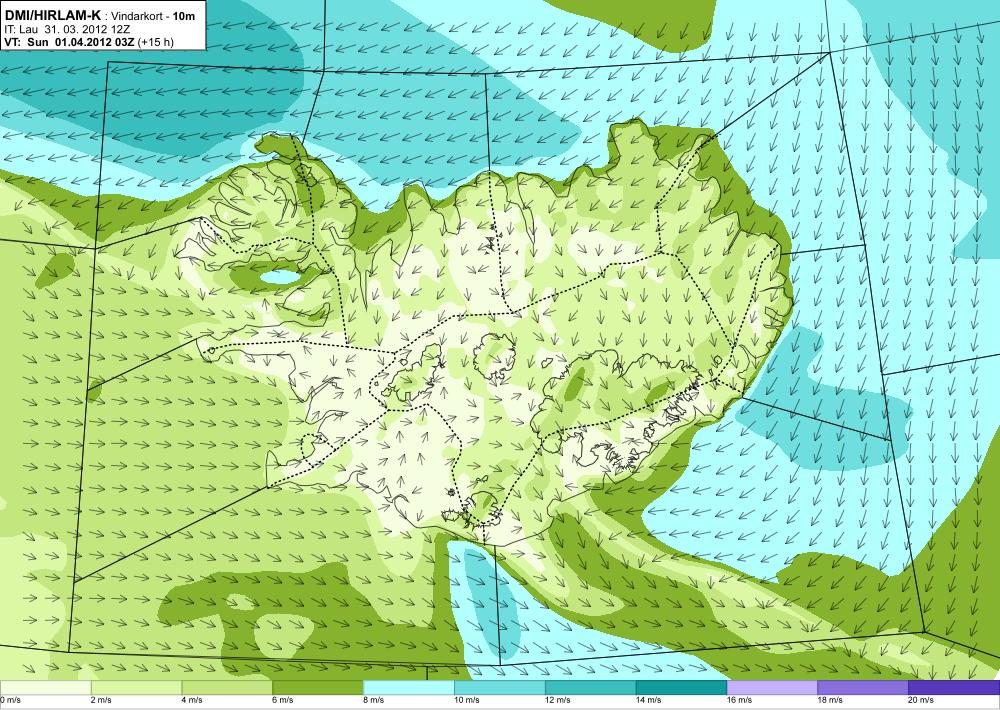This screenshot has height=710, width=1000.
Task: Select the 'Vindarkort - 10m' label
Action: [153, 17]
